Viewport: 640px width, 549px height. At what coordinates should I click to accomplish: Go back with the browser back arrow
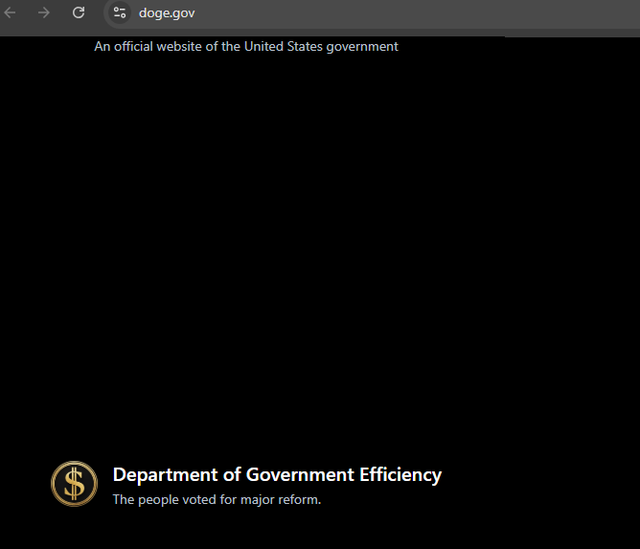[x=10, y=13]
